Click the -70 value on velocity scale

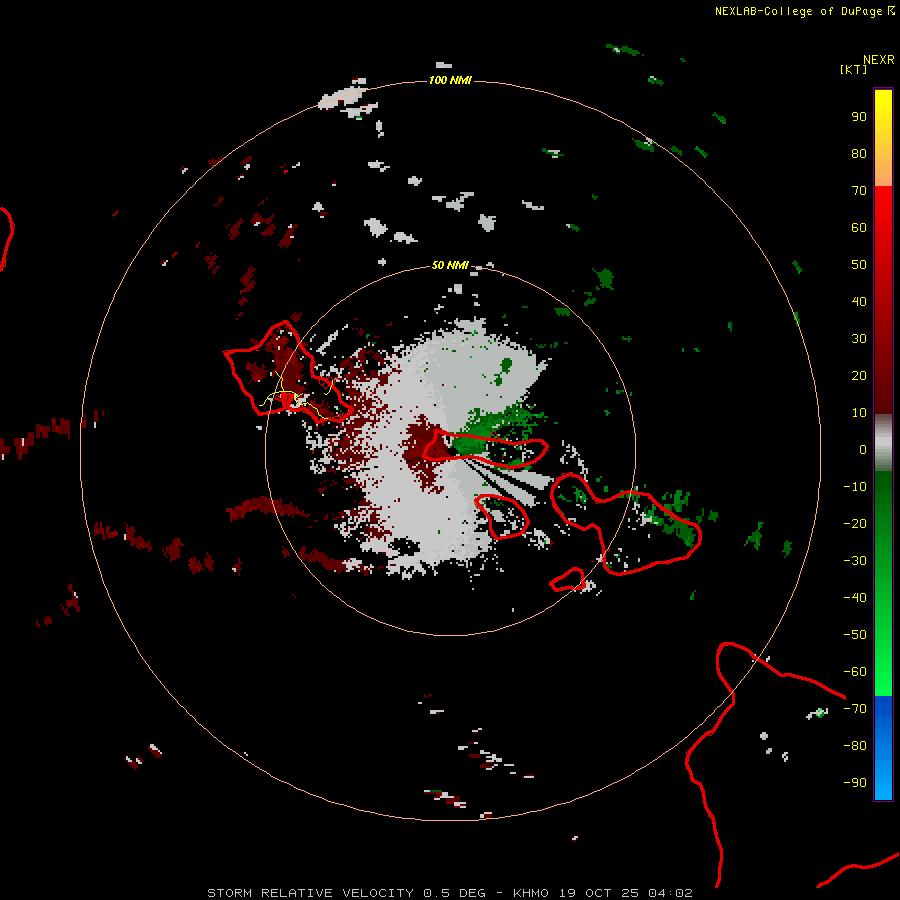tap(855, 709)
